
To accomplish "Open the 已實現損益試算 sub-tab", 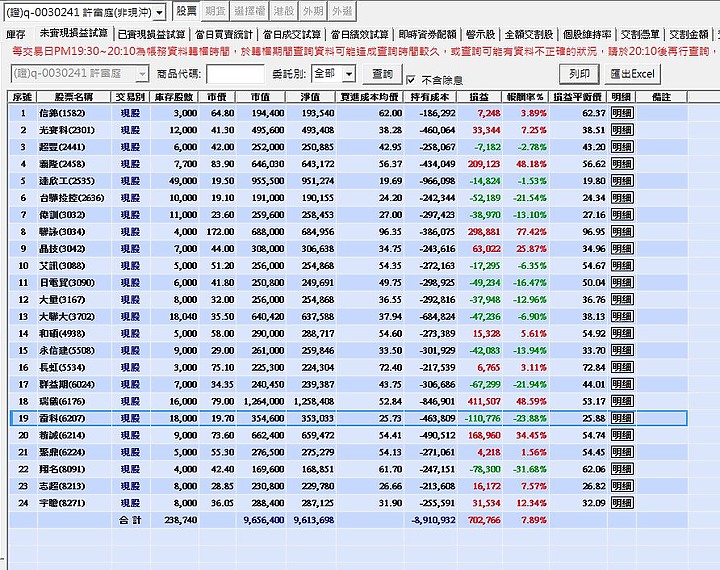I will click(152, 34).
